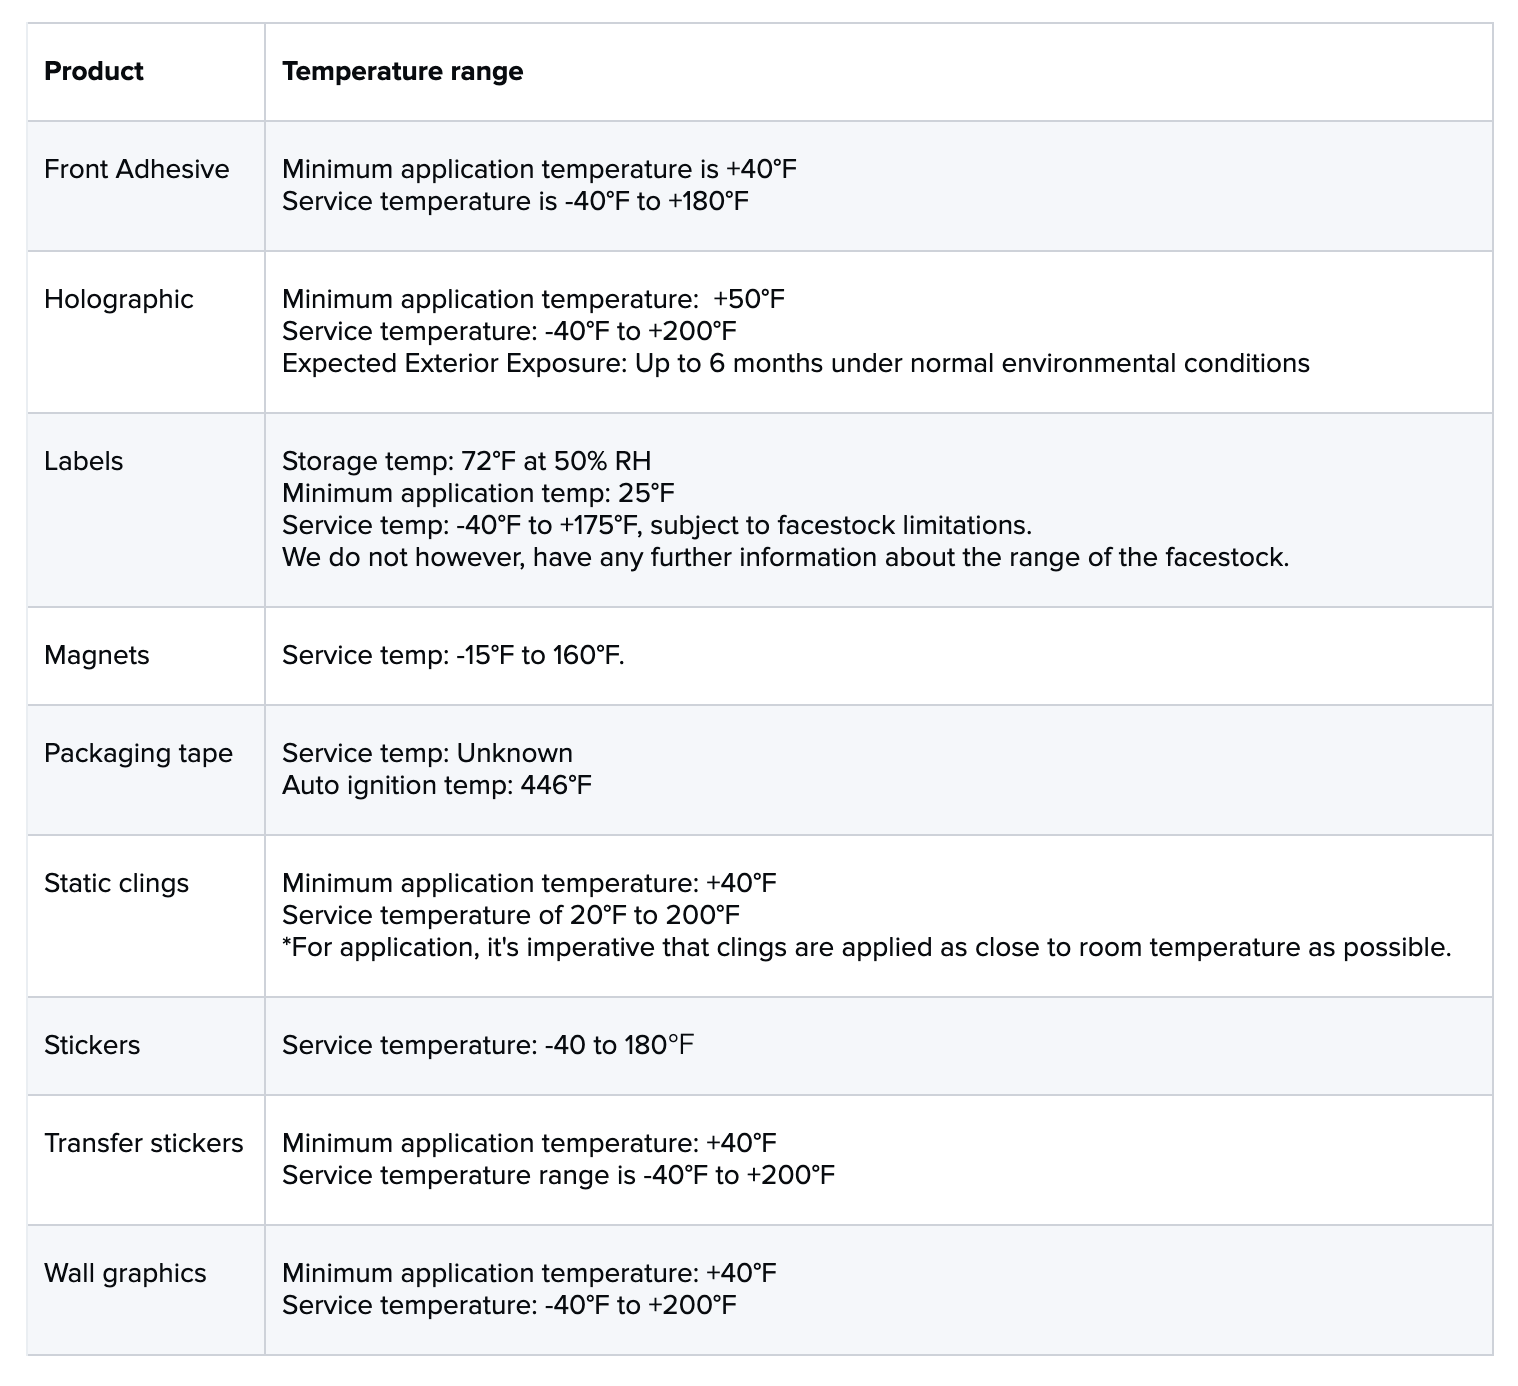
Task: Click the Holographic Expected Exterior Exposure line
Action: tap(795, 363)
